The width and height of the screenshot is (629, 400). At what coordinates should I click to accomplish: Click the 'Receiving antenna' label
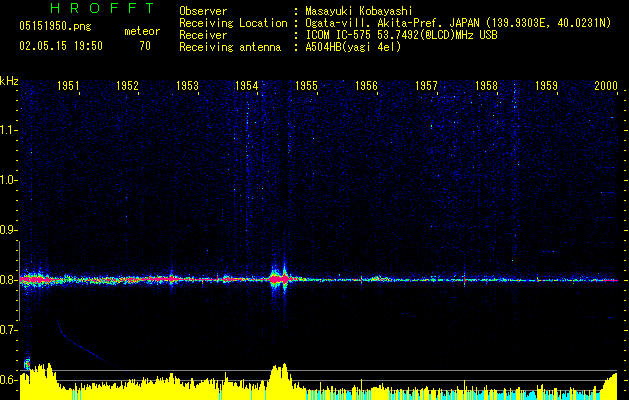click(230, 47)
